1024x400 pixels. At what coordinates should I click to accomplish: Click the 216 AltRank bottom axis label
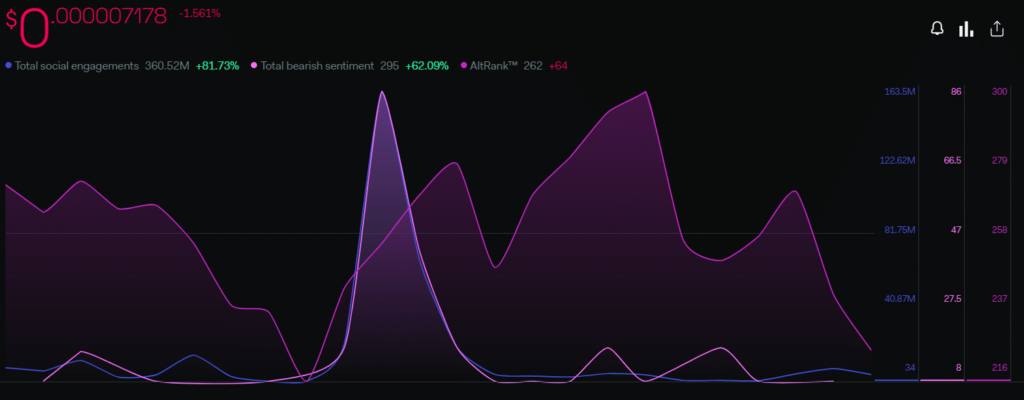(x=998, y=368)
